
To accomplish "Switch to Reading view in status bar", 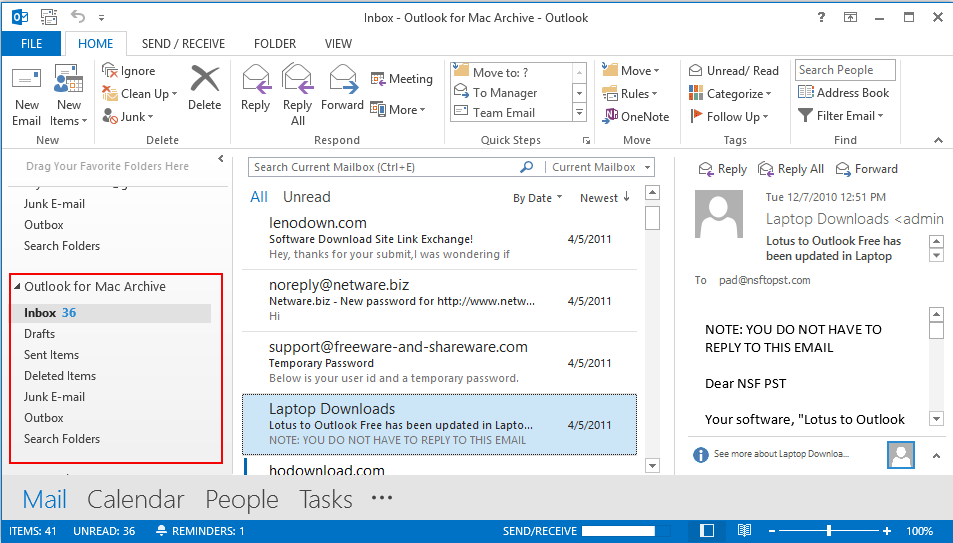I will pyautogui.click(x=744, y=531).
